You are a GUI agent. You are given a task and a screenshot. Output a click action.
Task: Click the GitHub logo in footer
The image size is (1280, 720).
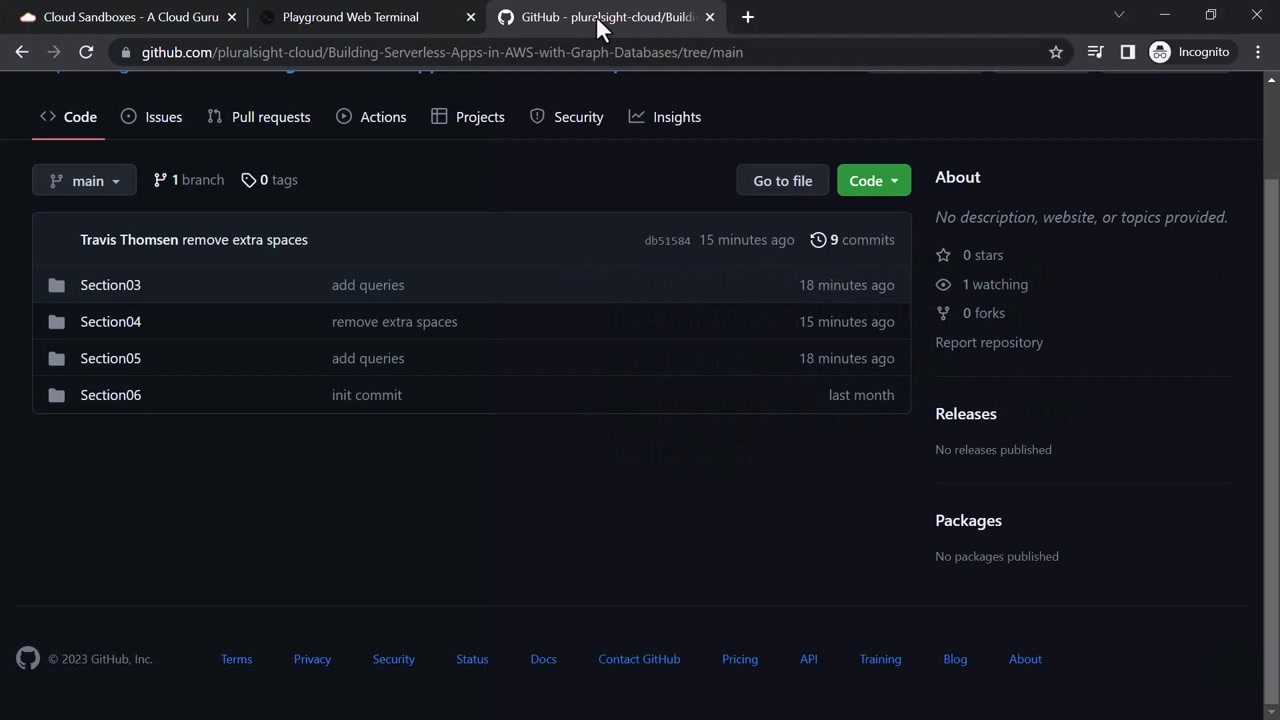(28, 658)
